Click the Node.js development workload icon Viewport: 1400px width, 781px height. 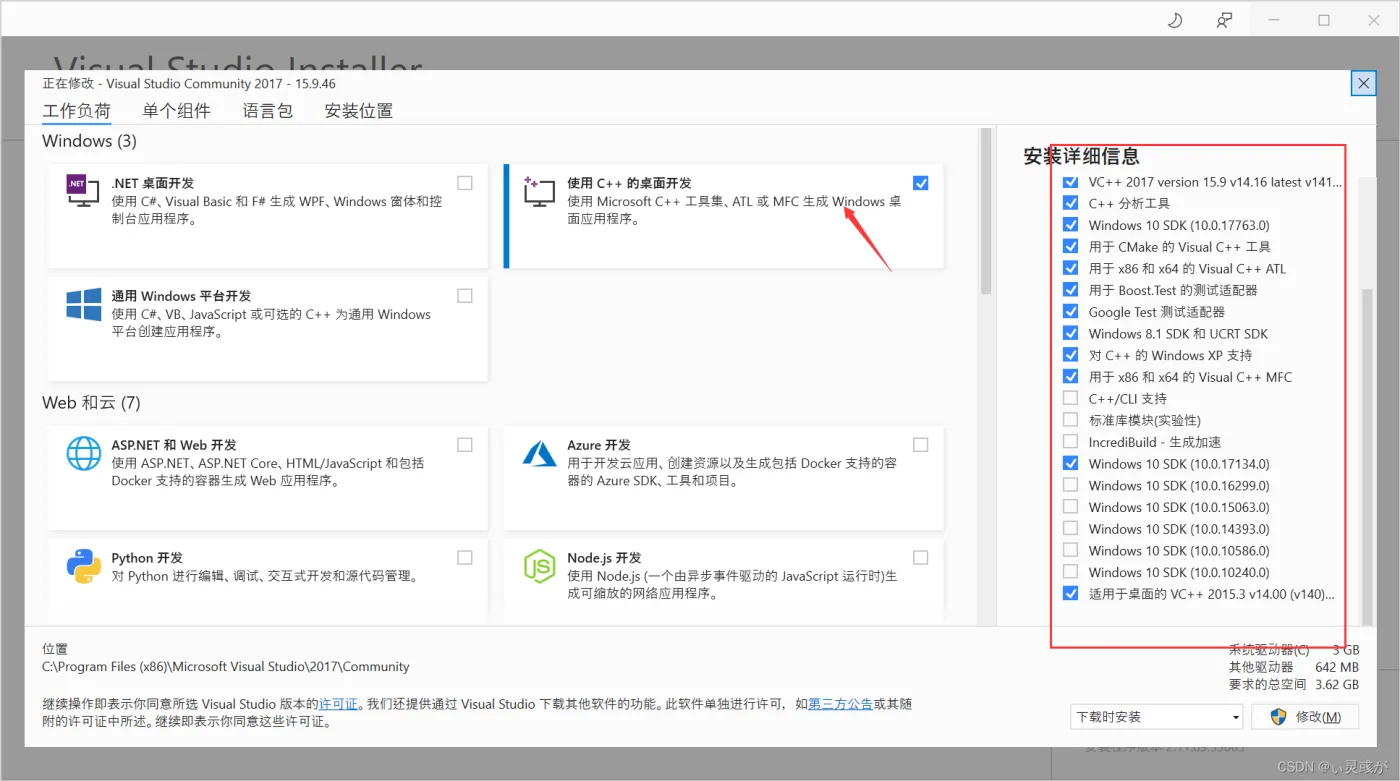[539, 566]
